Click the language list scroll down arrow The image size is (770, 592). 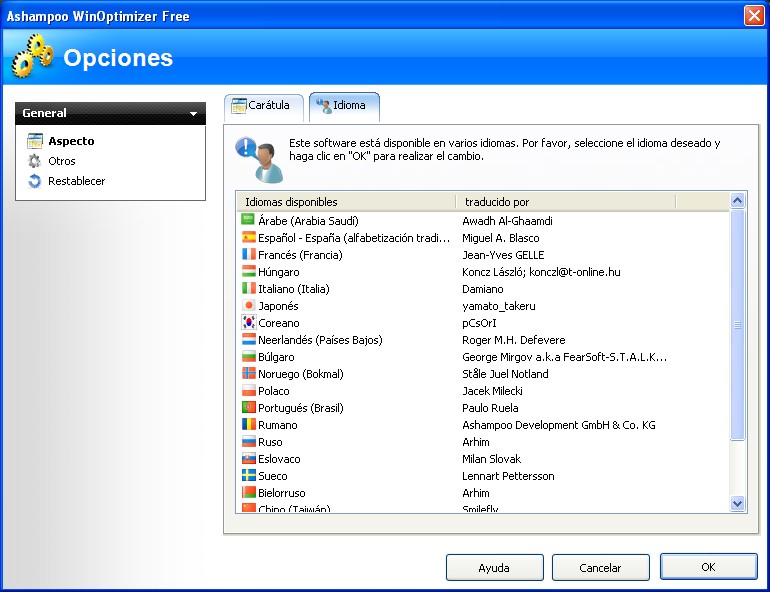pyautogui.click(x=737, y=503)
